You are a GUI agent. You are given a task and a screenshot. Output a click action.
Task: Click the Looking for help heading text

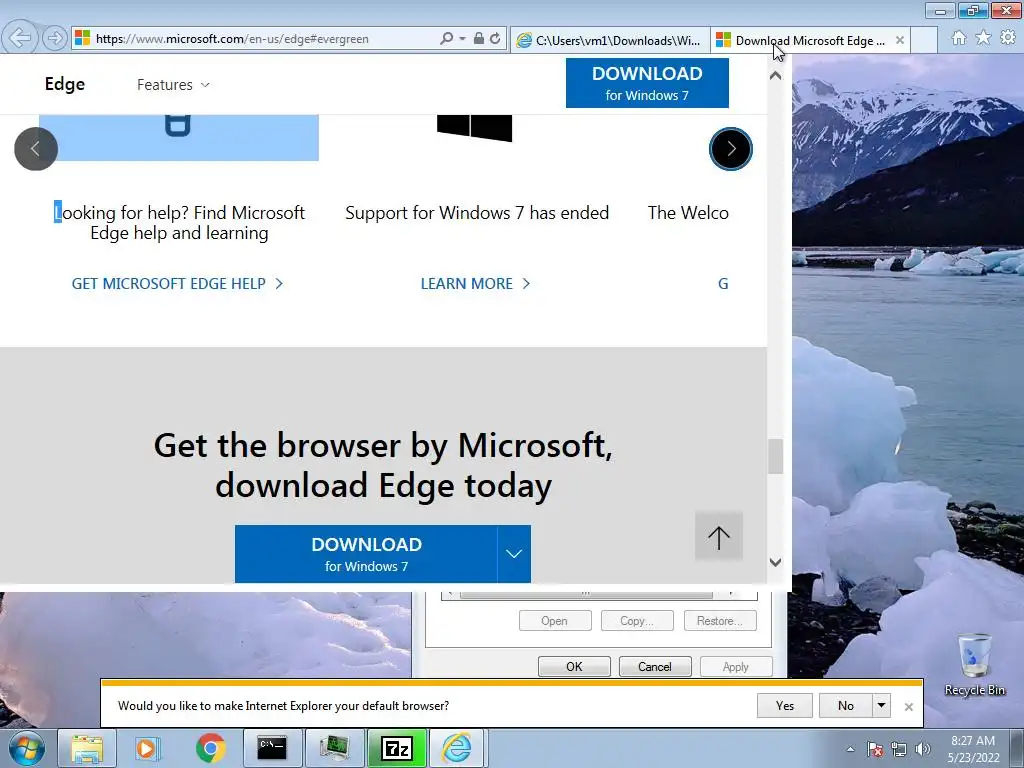click(180, 223)
